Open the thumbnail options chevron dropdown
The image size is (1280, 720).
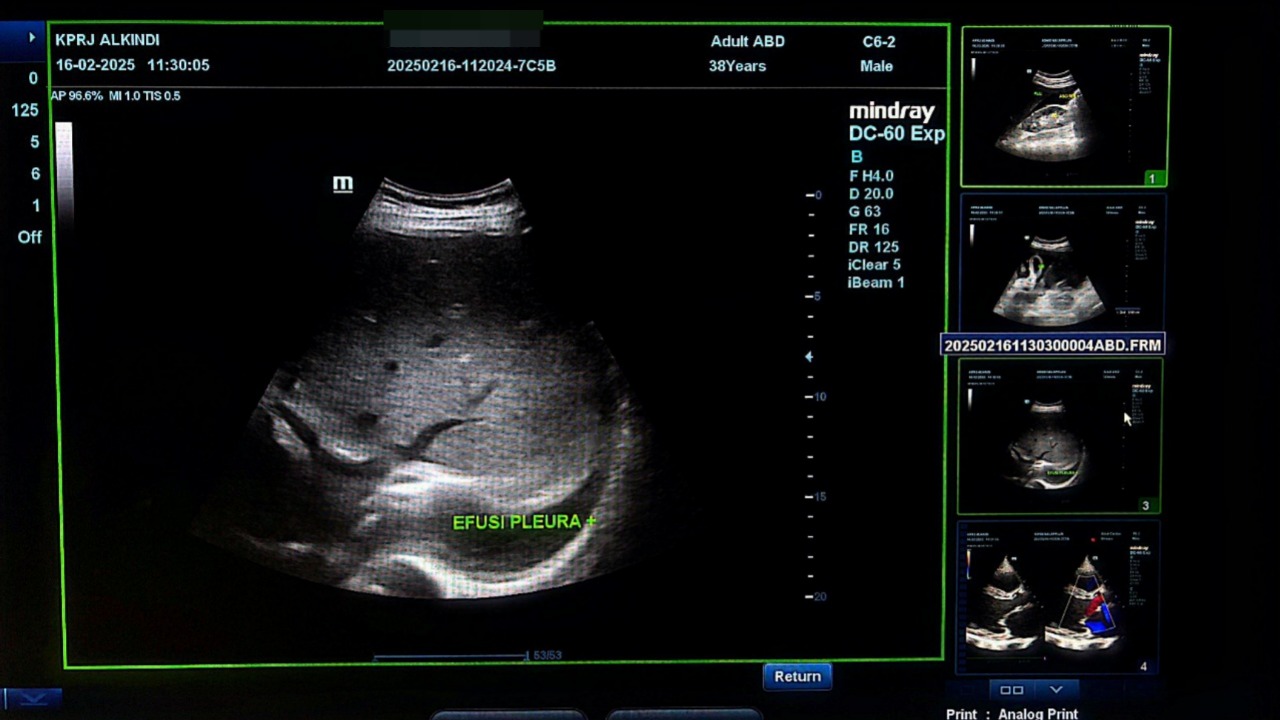point(1056,690)
